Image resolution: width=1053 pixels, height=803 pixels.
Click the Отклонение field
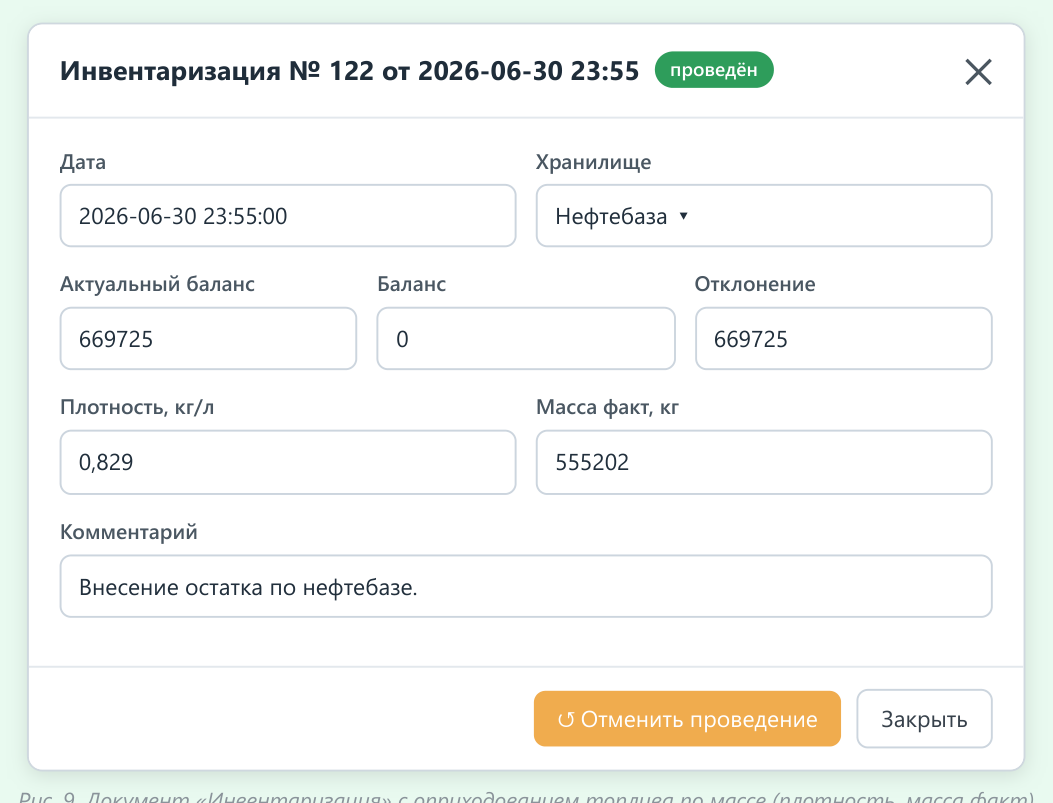[843, 338]
